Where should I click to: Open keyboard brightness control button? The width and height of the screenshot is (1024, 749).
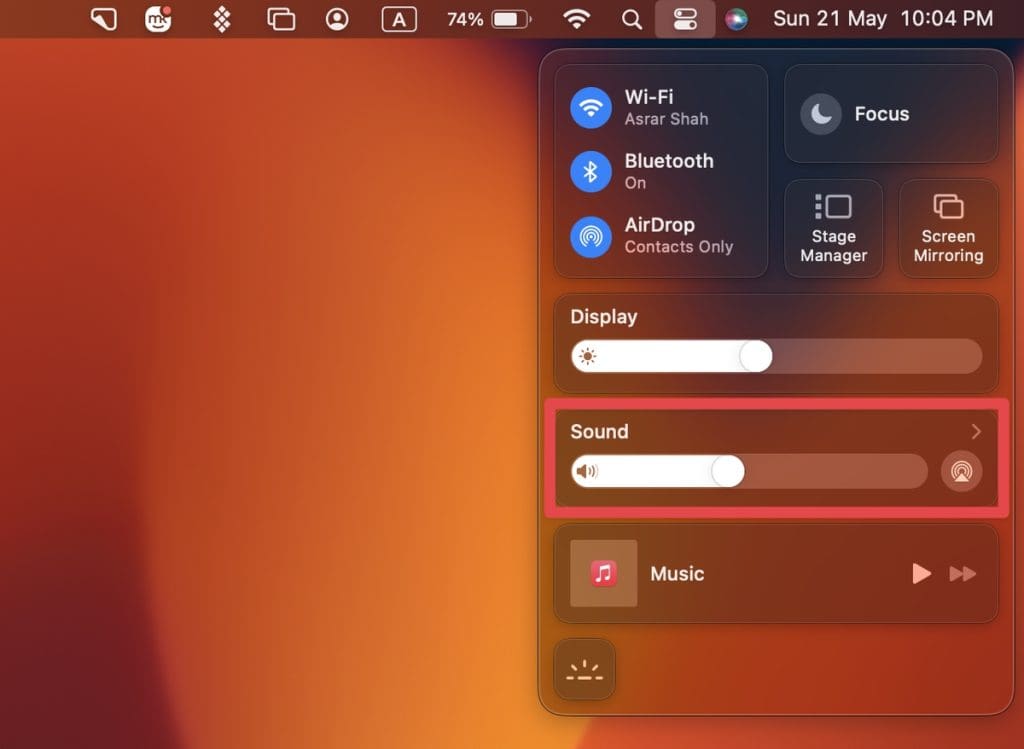584,669
